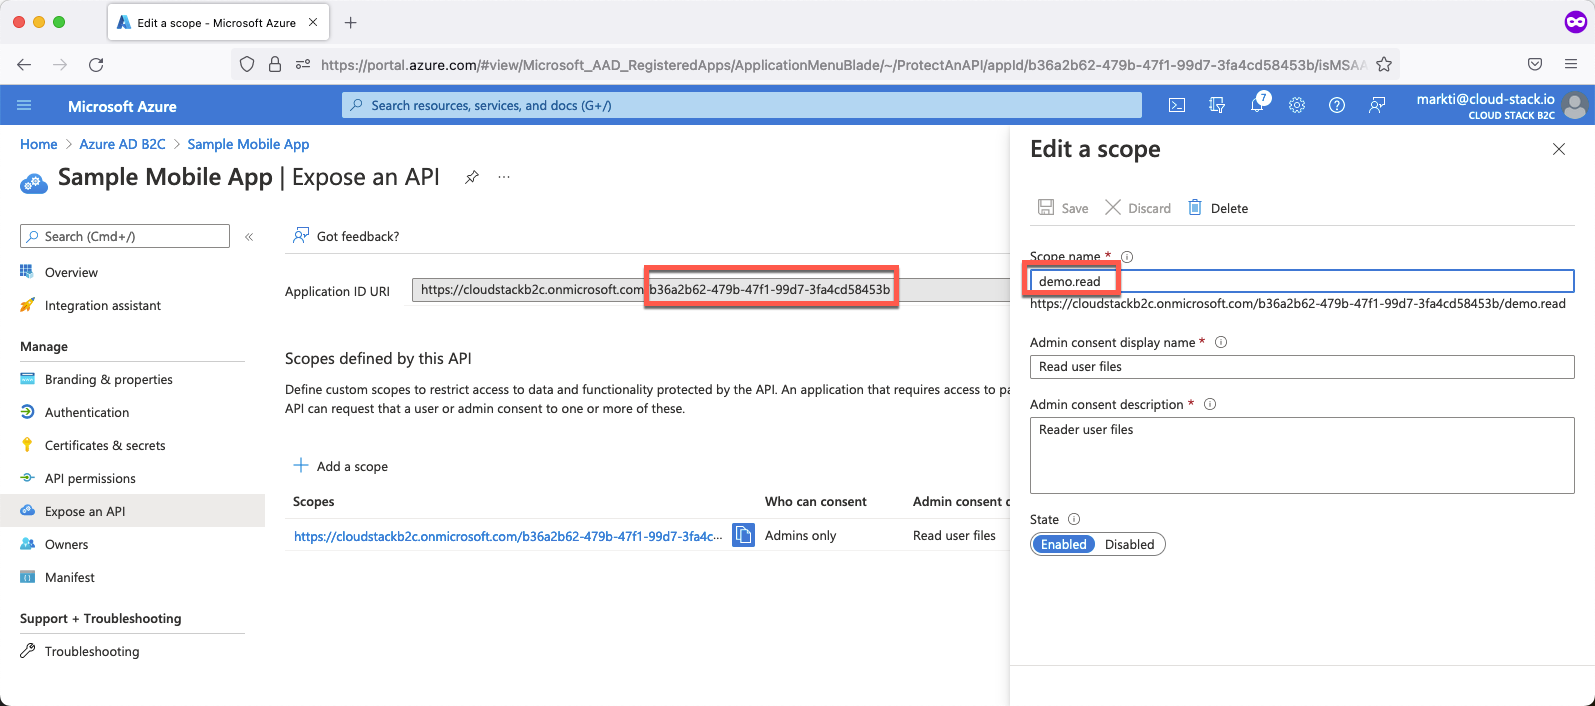Save the scope changes
The height and width of the screenshot is (706, 1595).
(1063, 208)
